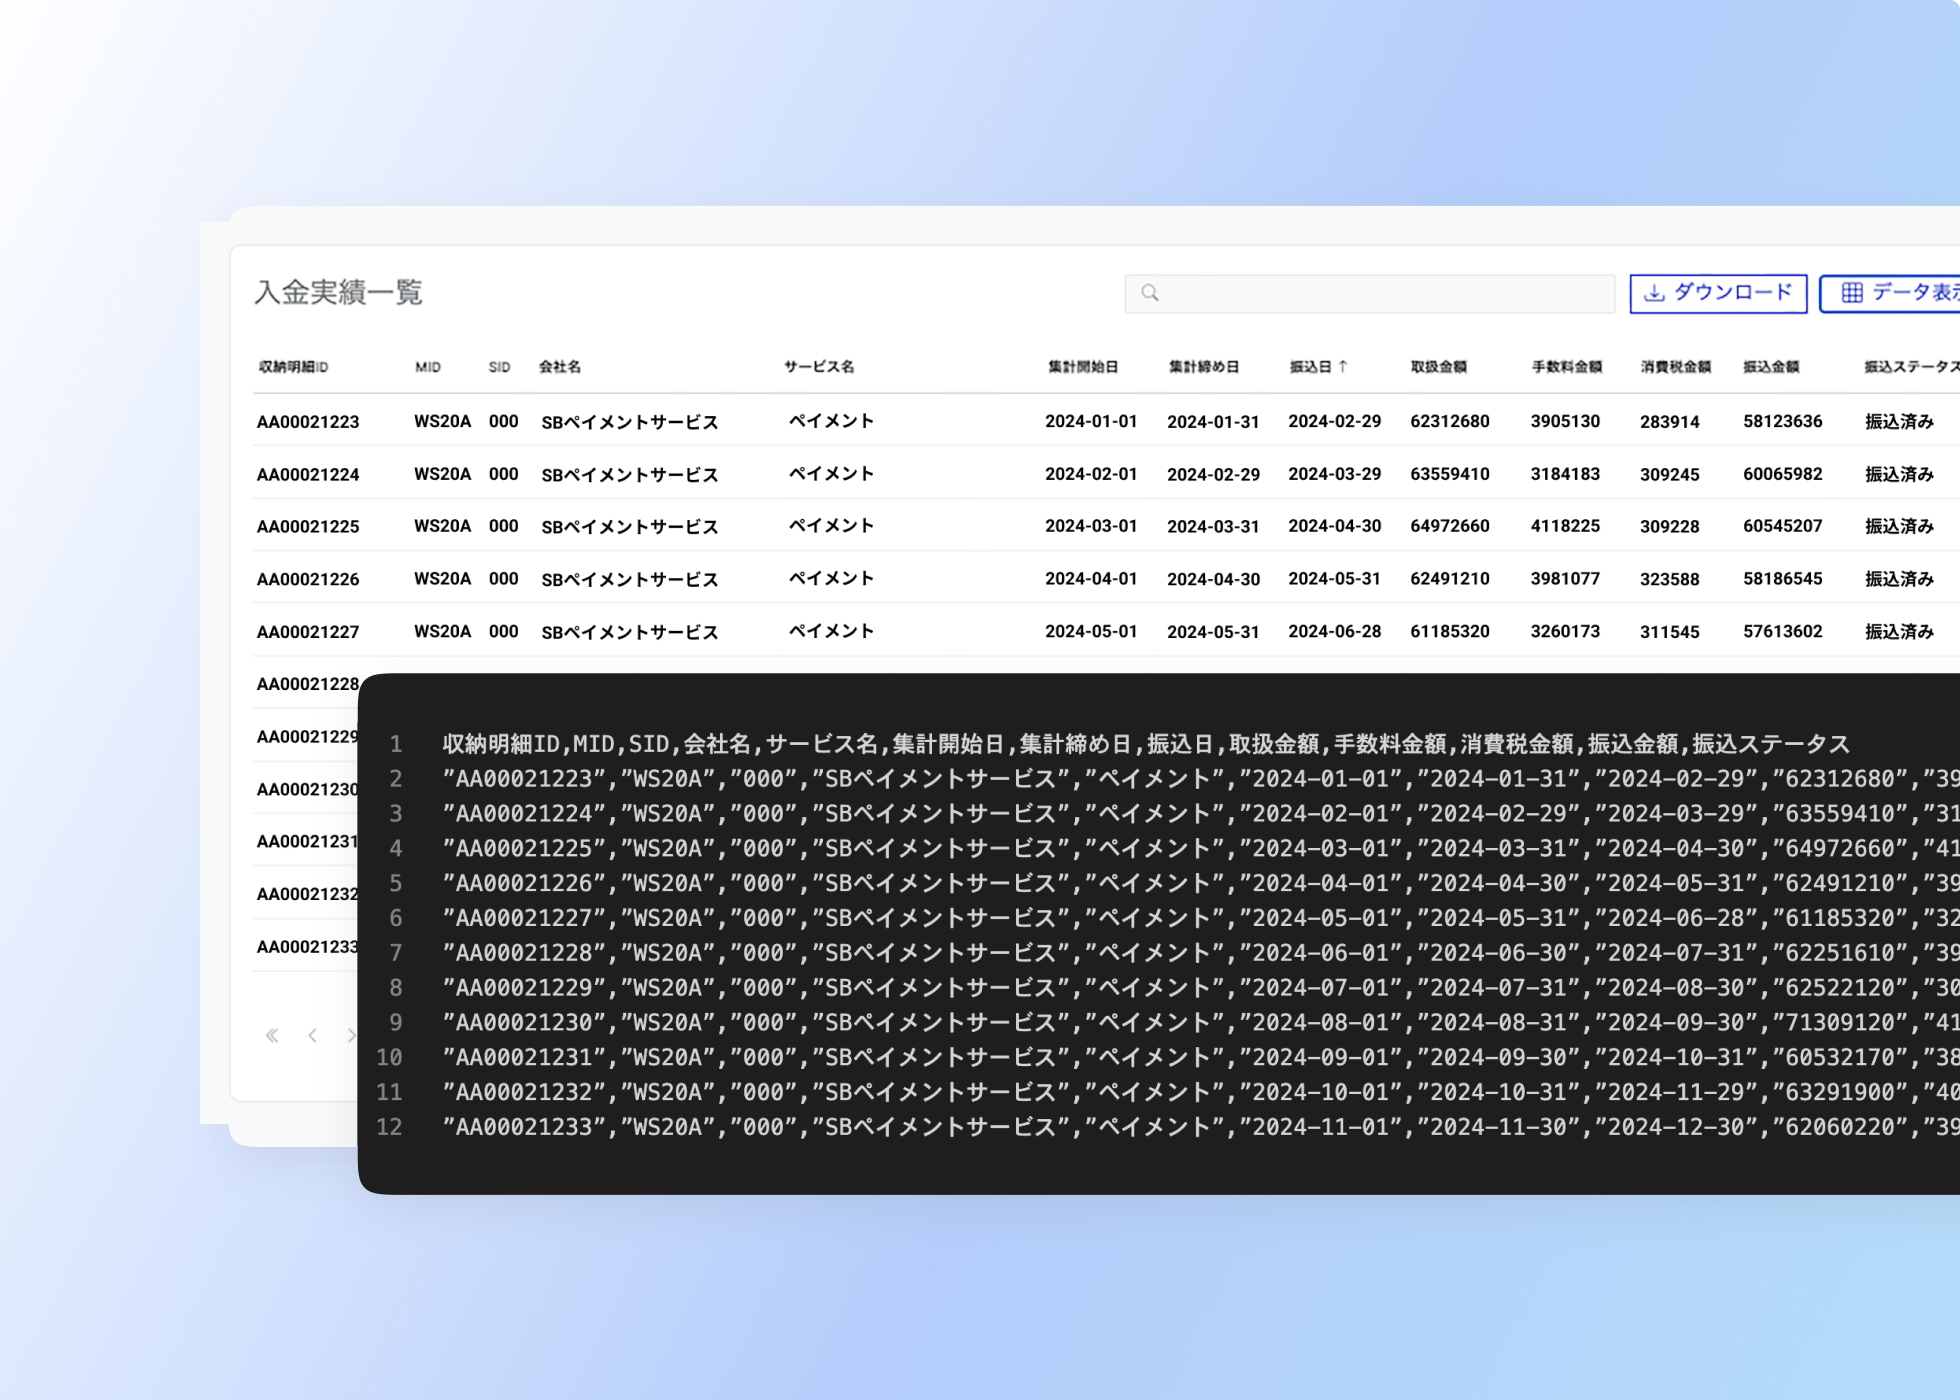Click the 手数料金額 column header

click(x=1566, y=367)
